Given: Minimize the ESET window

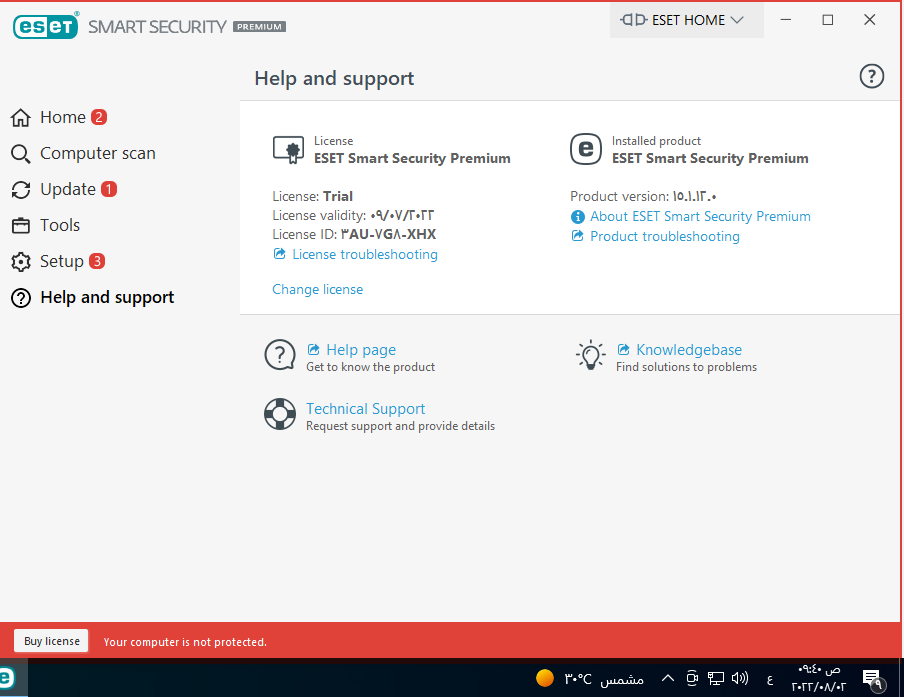Looking at the screenshot, I should 785,20.
